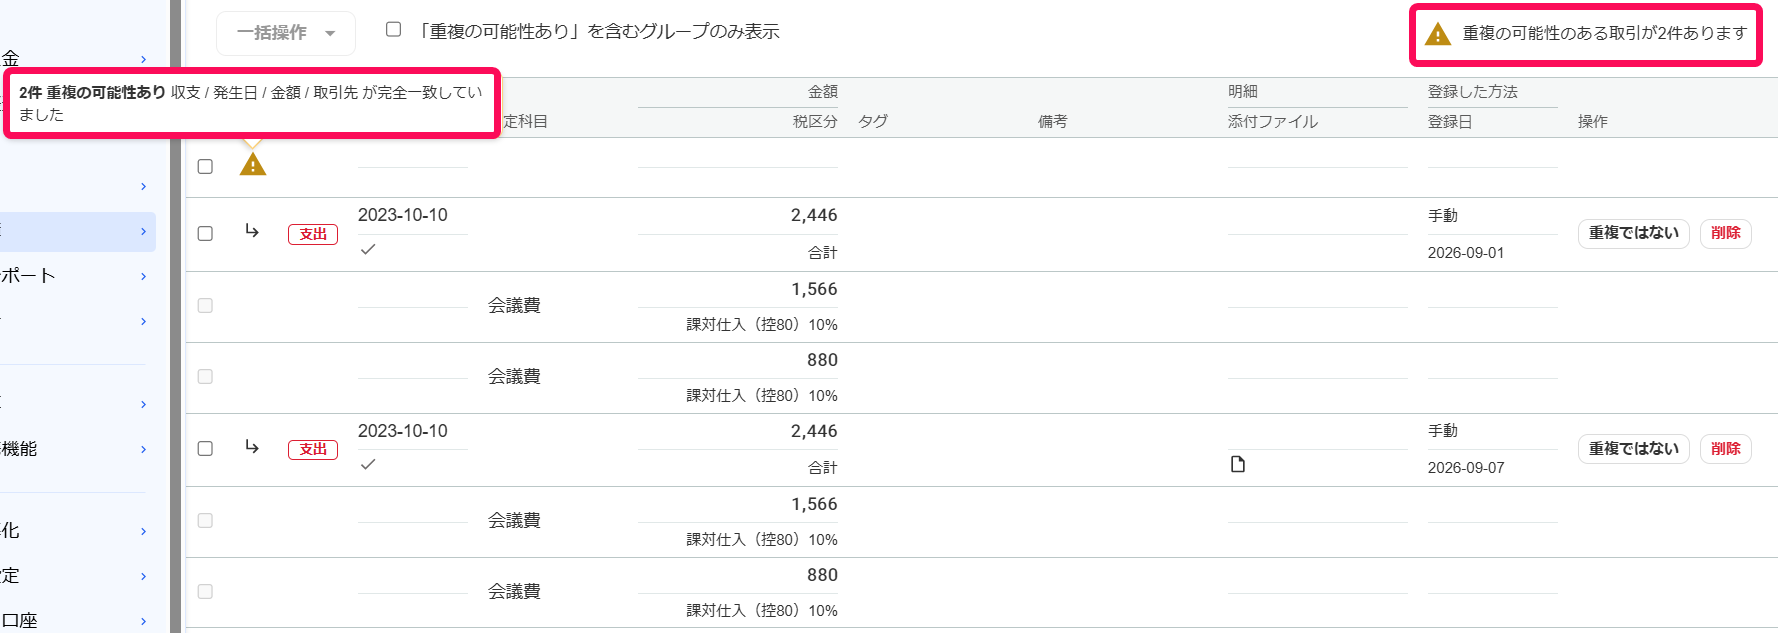Expand the sidebar item ending in '機能'
This screenshot has height=633, width=1778.
[x=77, y=449]
